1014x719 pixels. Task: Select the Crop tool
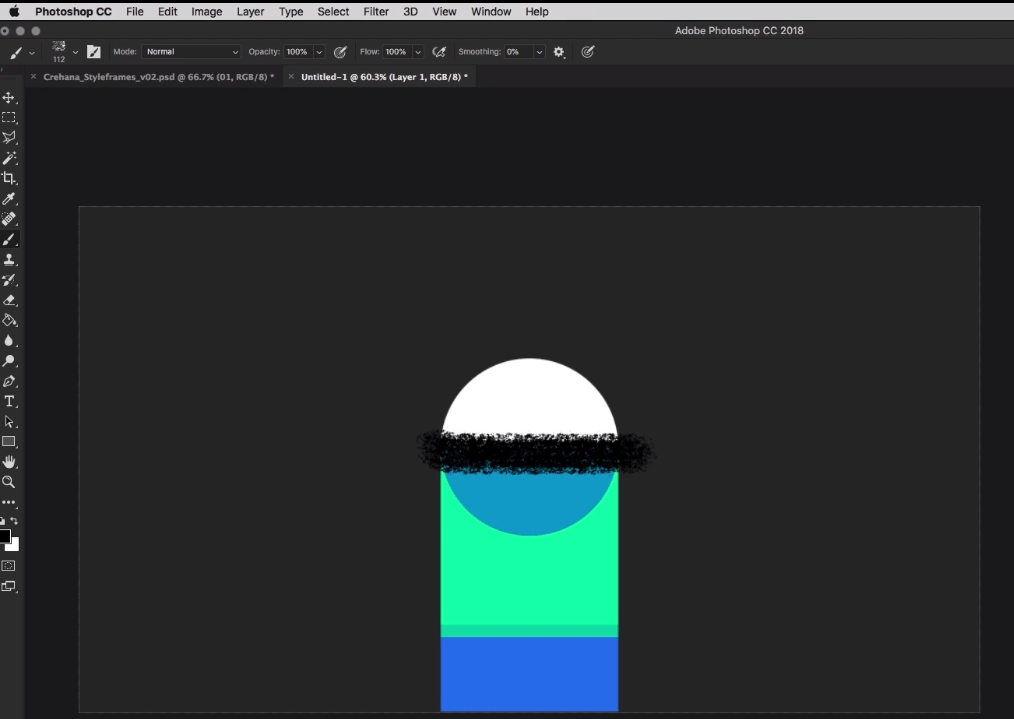[10, 178]
